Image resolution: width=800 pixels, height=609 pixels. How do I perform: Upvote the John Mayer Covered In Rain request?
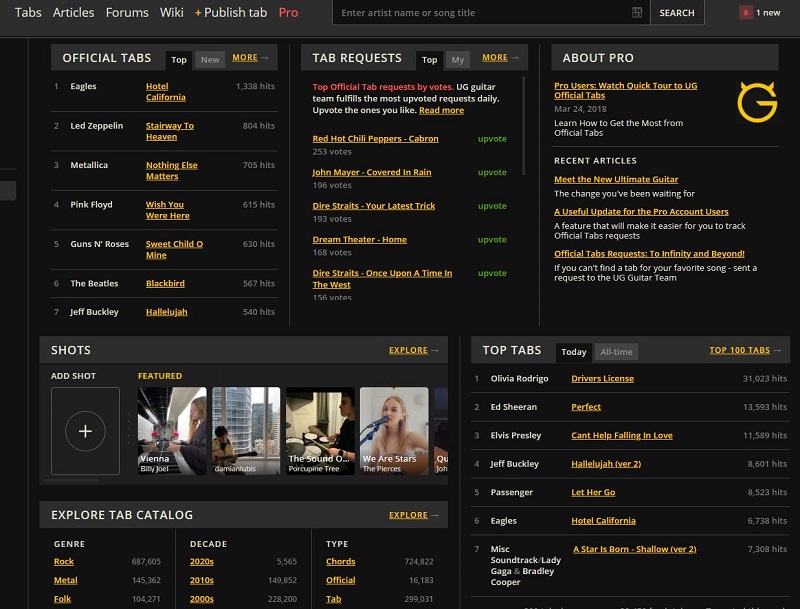point(492,173)
